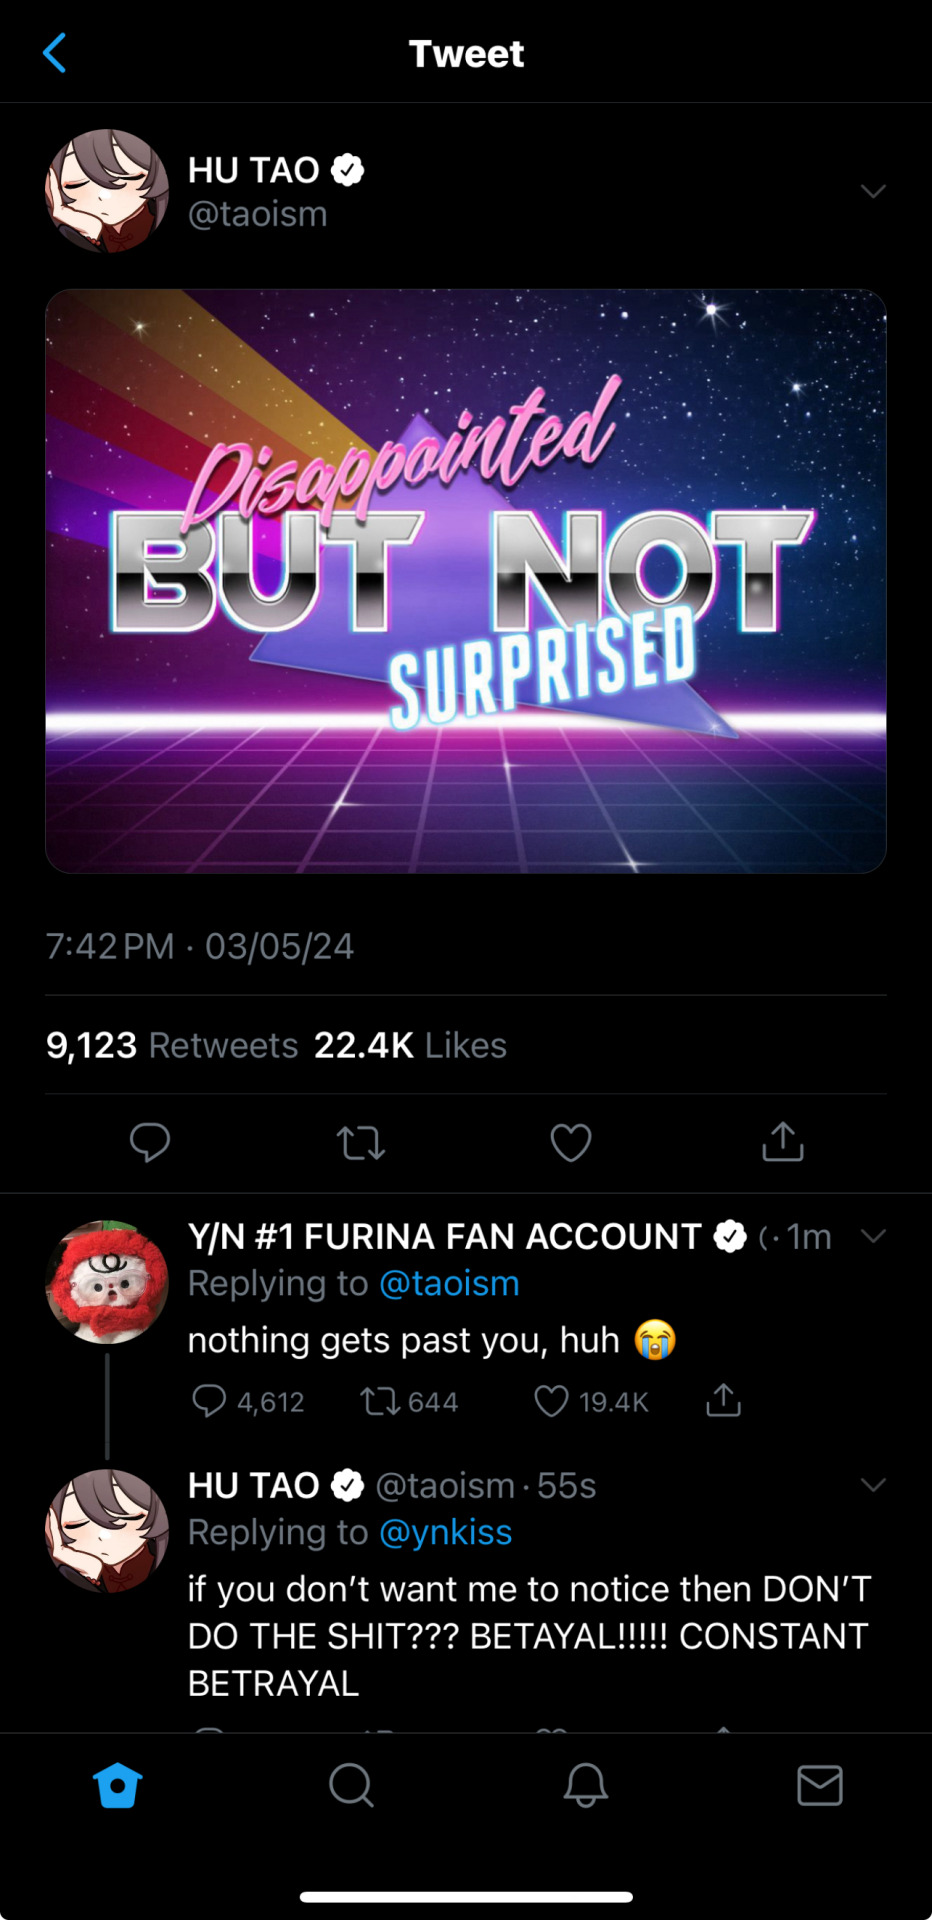Open reply on Furina fan account's tweet
Viewport: 932px width, 1920px height.
(x=209, y=1401)
